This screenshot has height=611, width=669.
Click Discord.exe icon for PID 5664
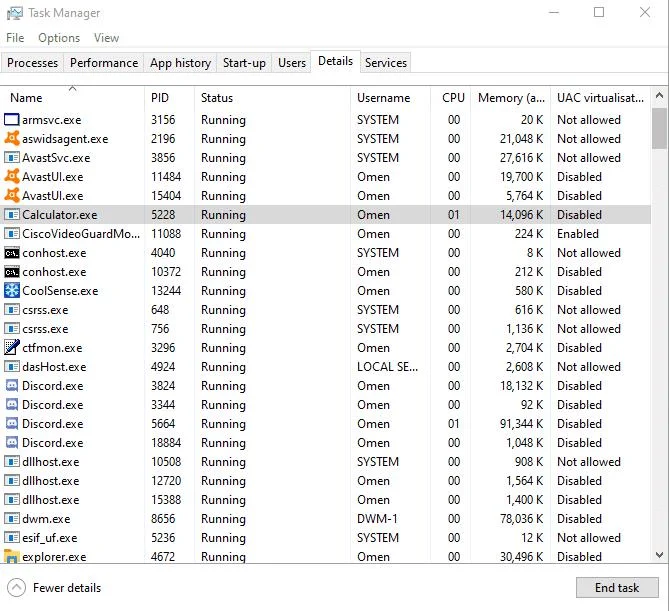pos(12,424)
